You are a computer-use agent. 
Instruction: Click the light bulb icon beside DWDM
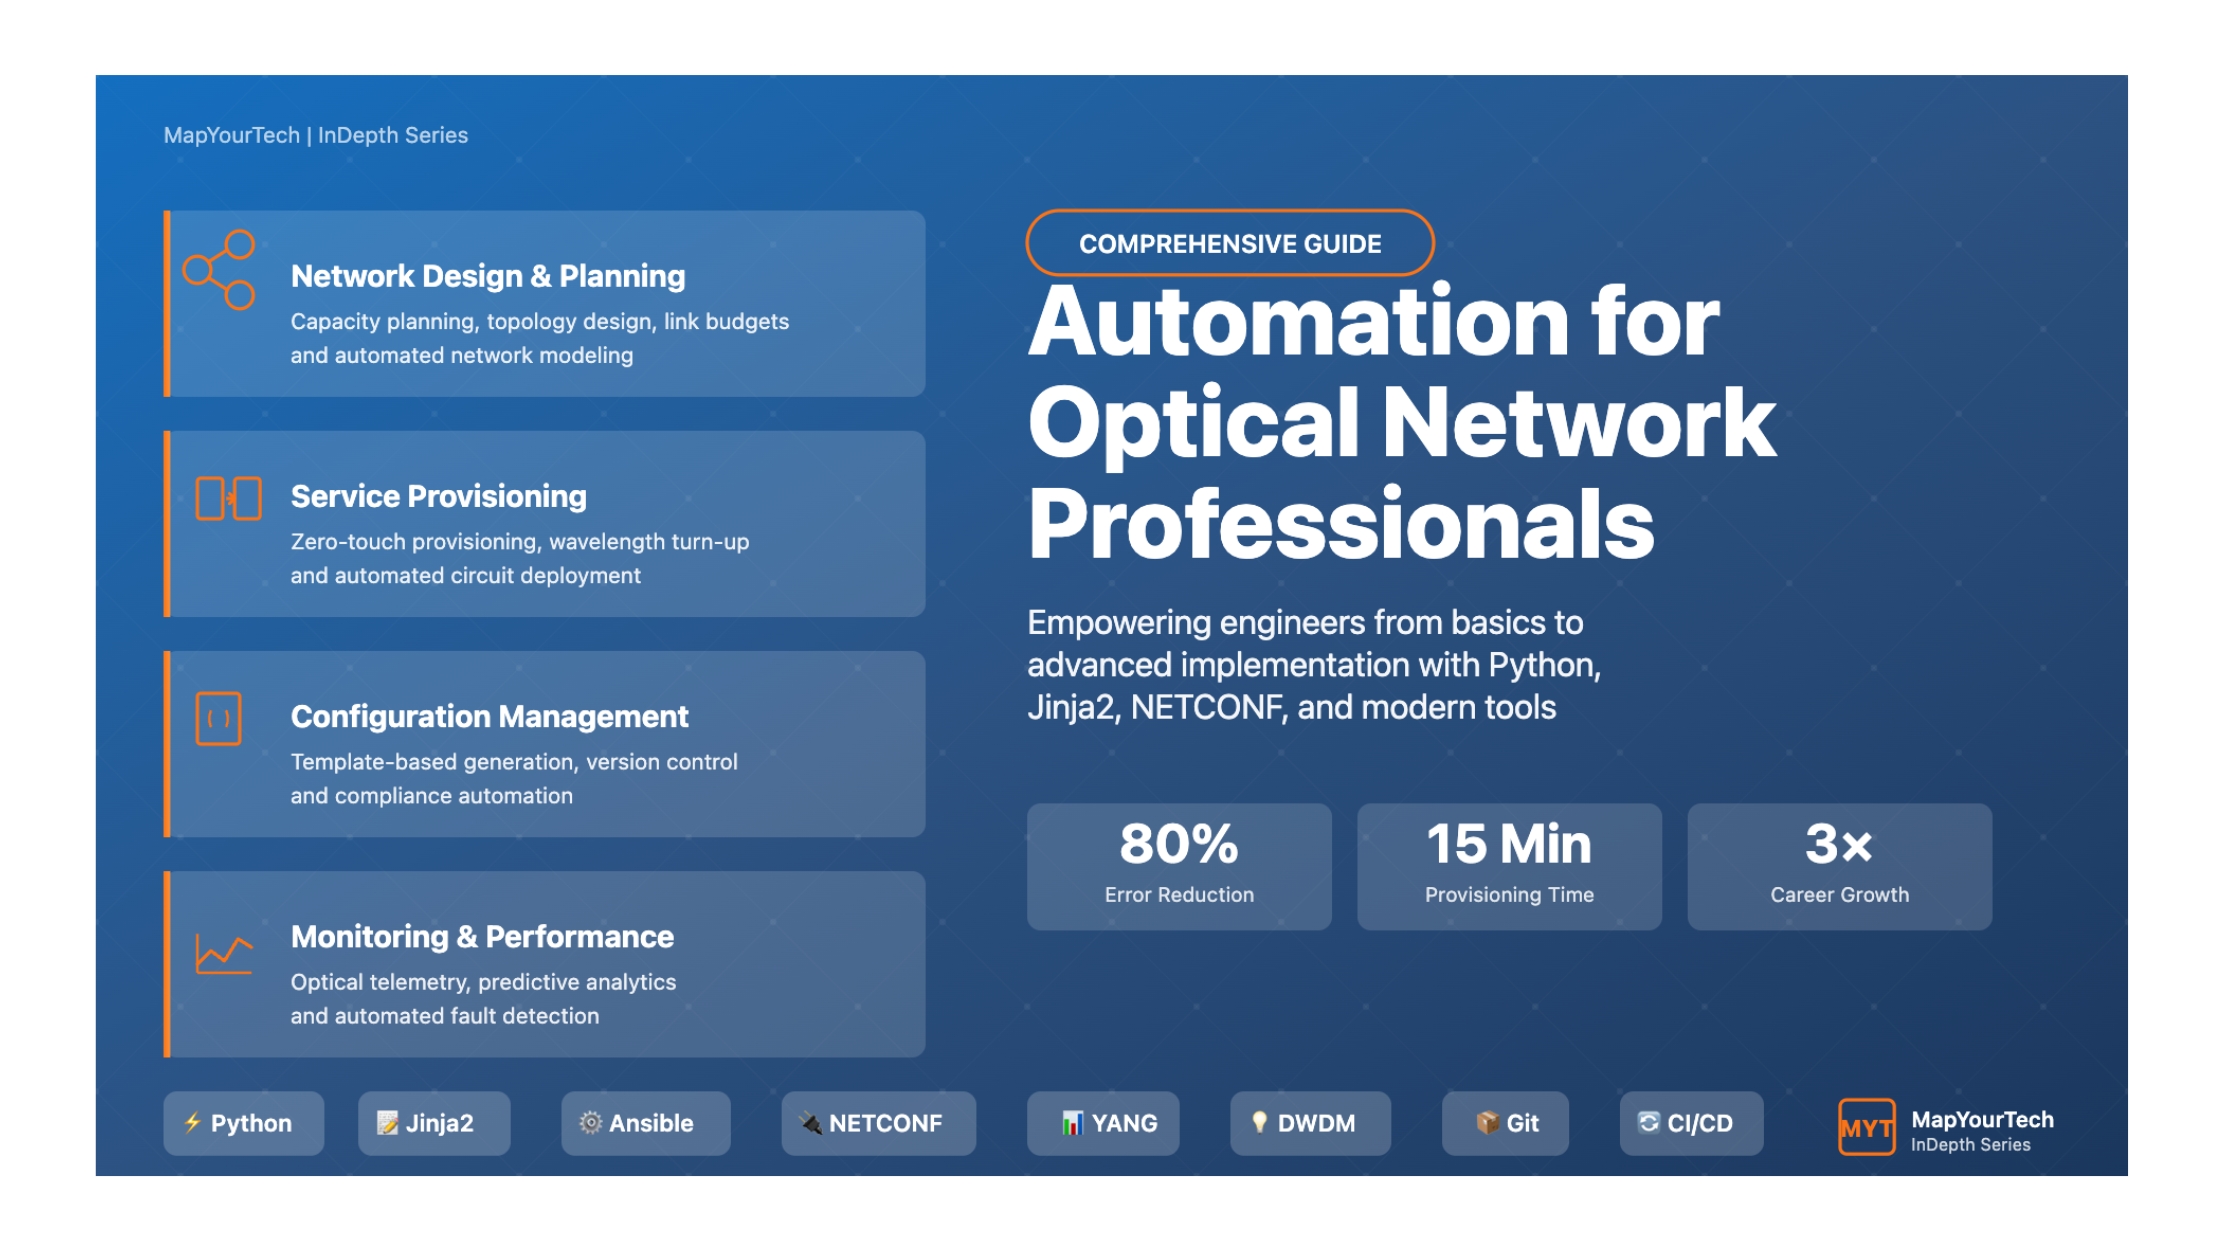point(1259,1123)
